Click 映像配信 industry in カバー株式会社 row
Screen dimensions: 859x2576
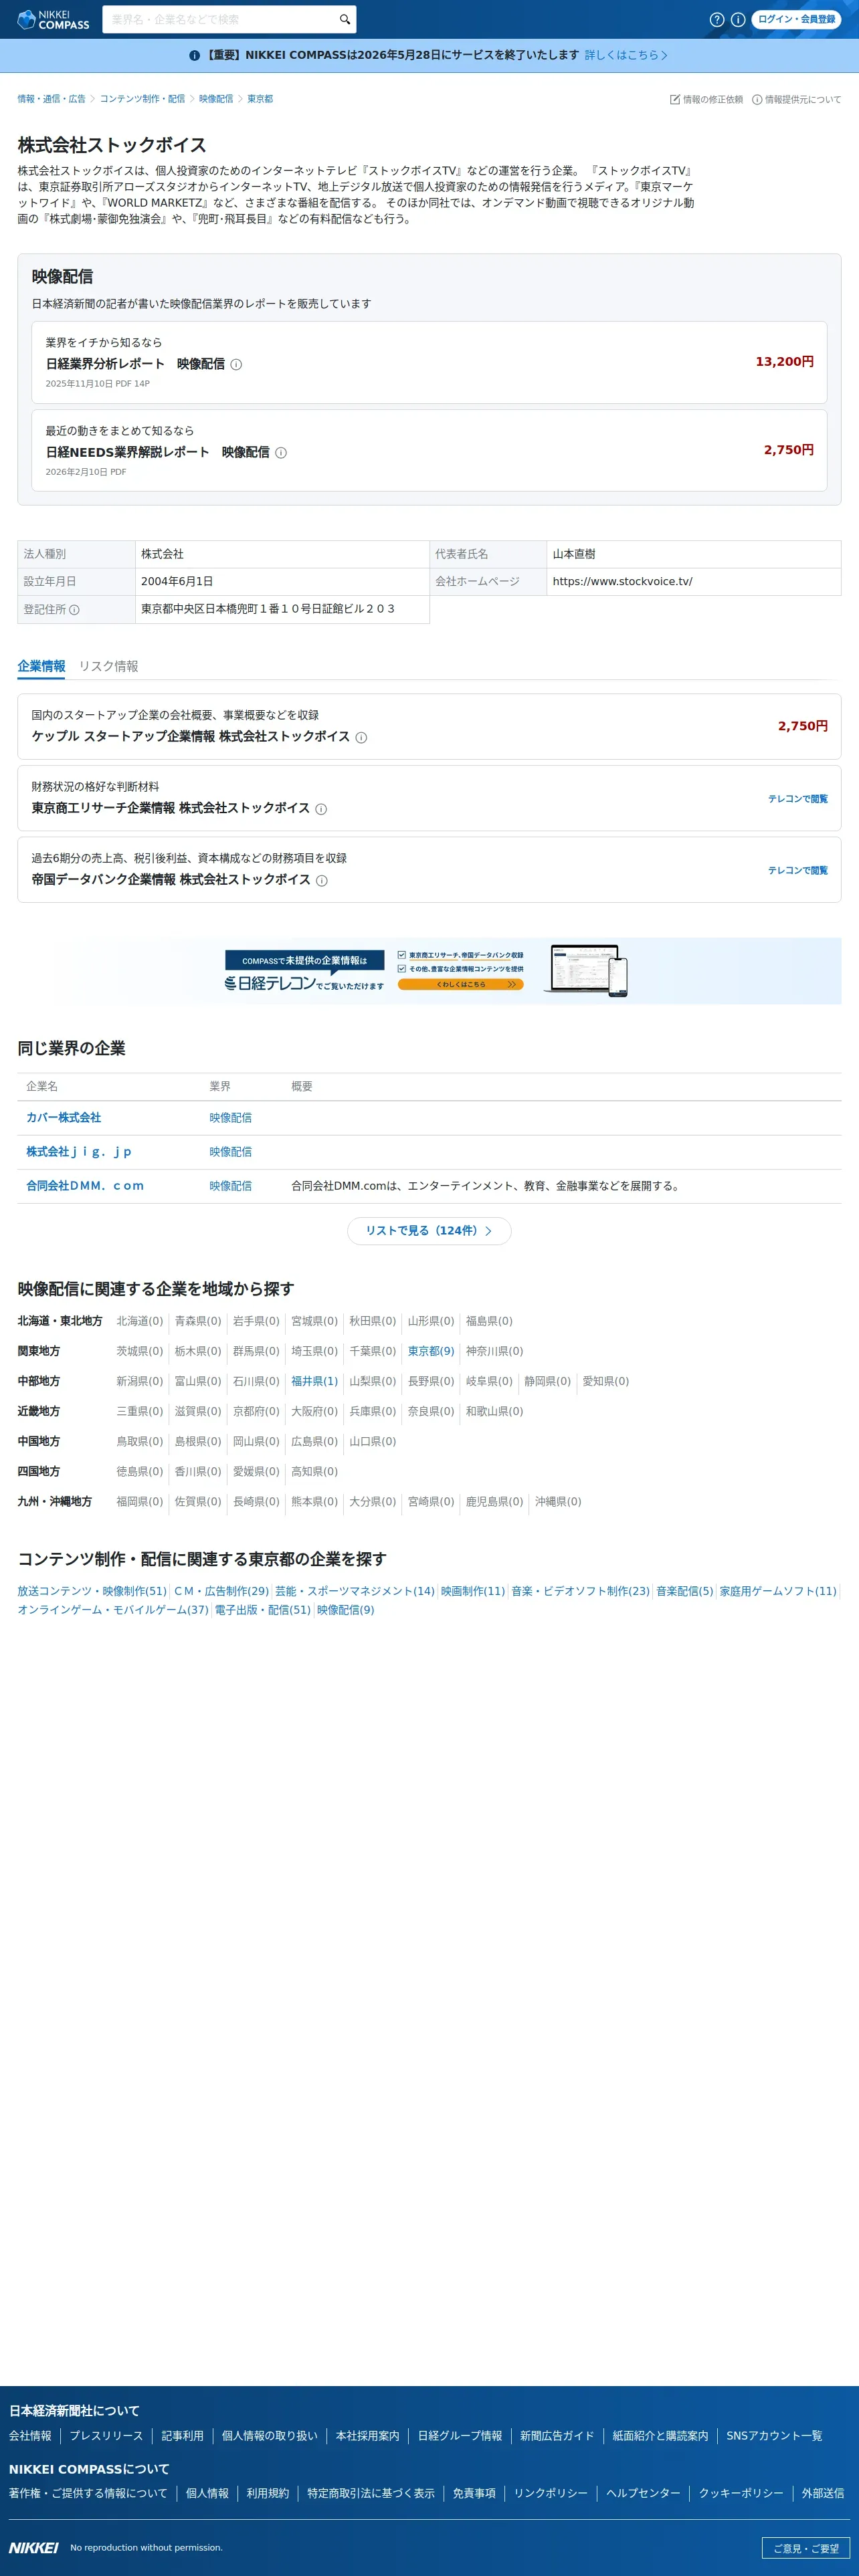click(230, 1118)
